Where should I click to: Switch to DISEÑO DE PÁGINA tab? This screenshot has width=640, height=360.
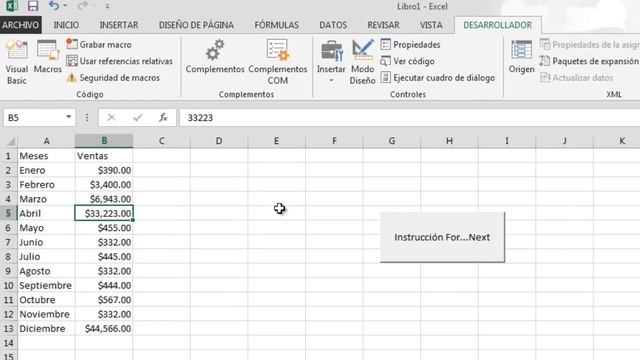click(196, 25)
